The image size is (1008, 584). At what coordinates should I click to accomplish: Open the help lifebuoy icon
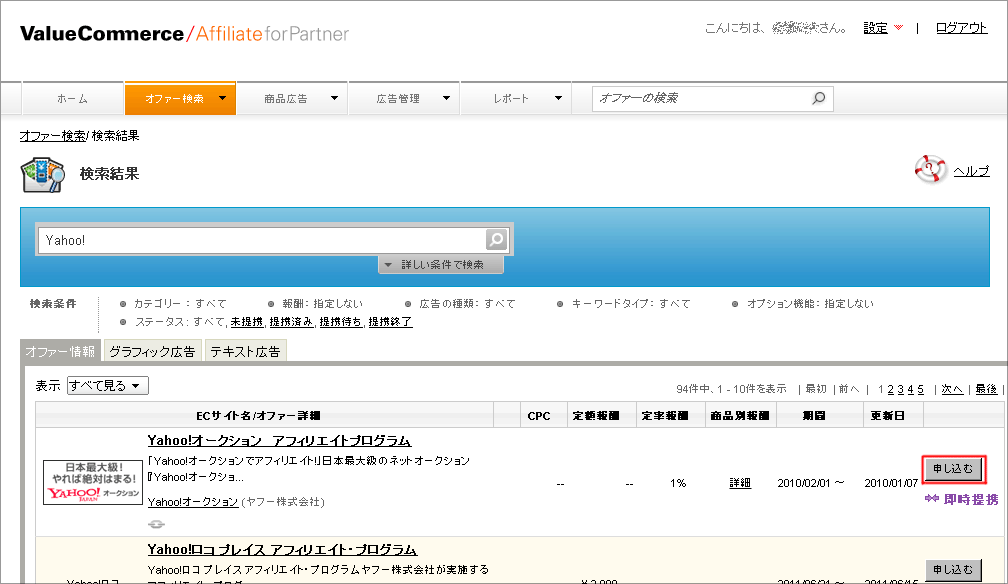930,169
